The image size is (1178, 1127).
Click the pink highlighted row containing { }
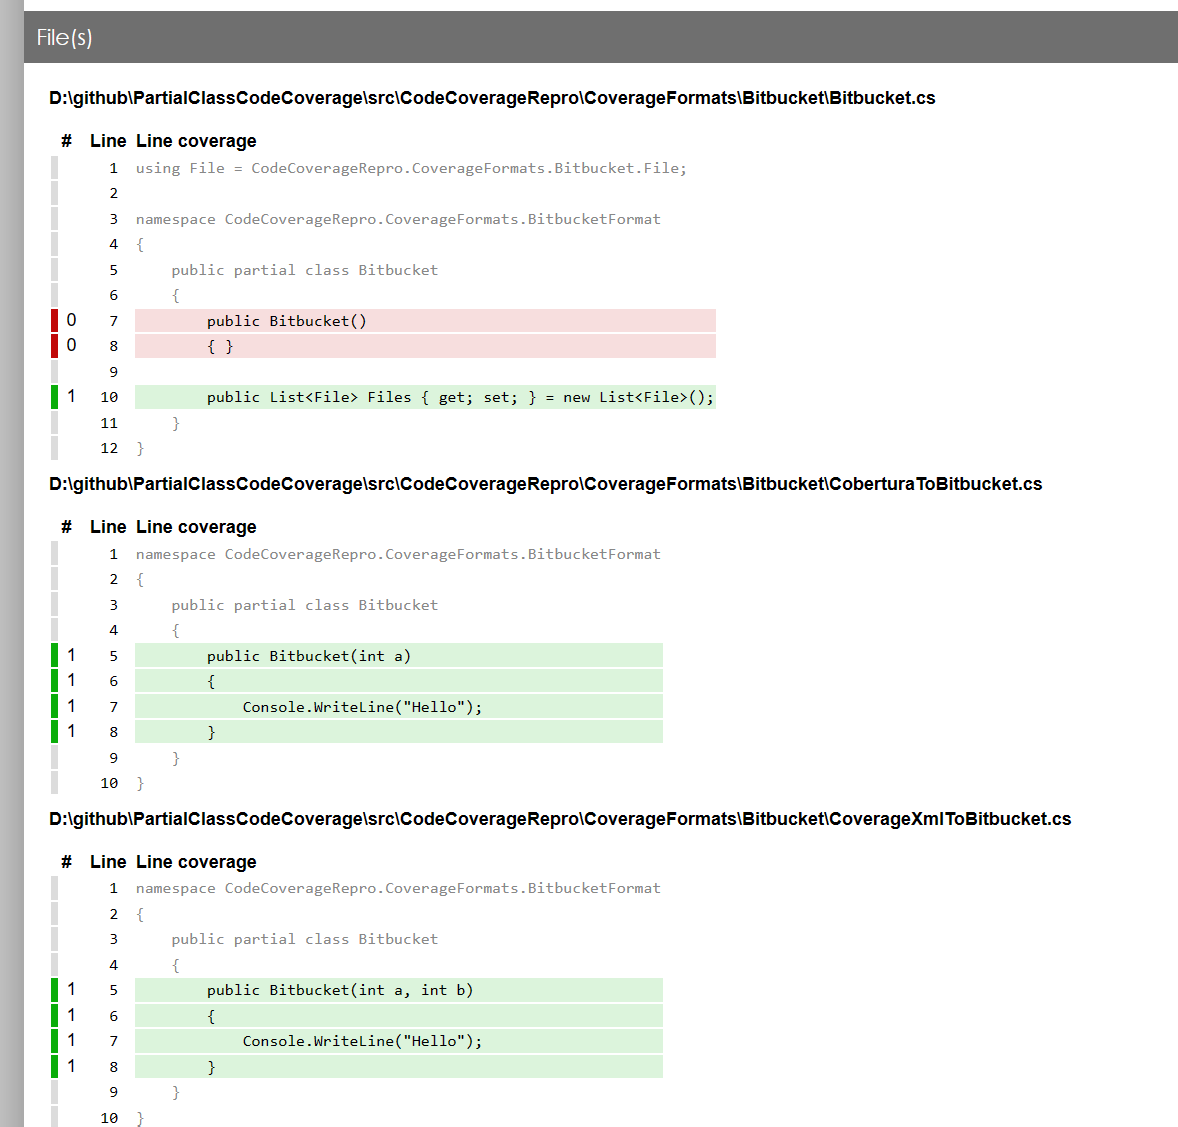[400, 345]
